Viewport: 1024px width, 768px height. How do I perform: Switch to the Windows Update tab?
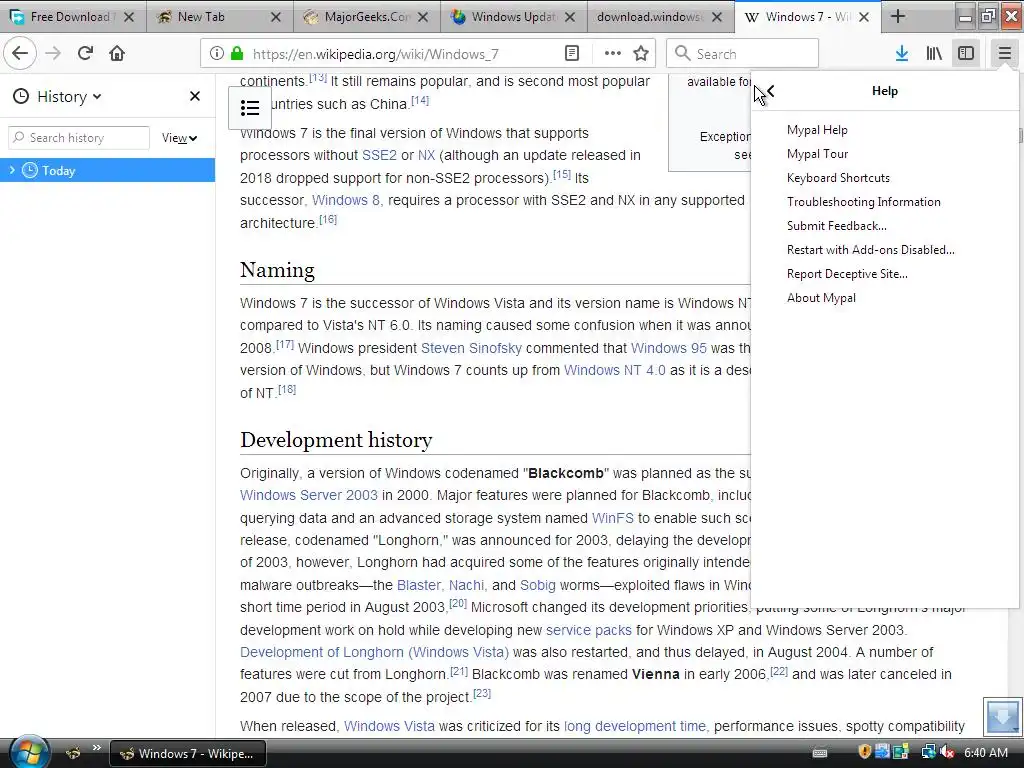pos(514,17)
